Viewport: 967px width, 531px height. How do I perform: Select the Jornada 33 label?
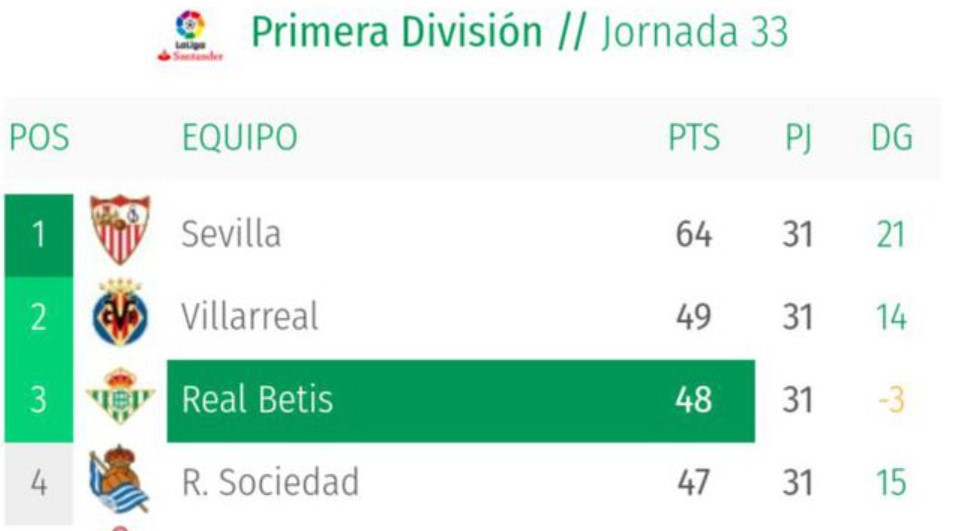coord(695,32)
